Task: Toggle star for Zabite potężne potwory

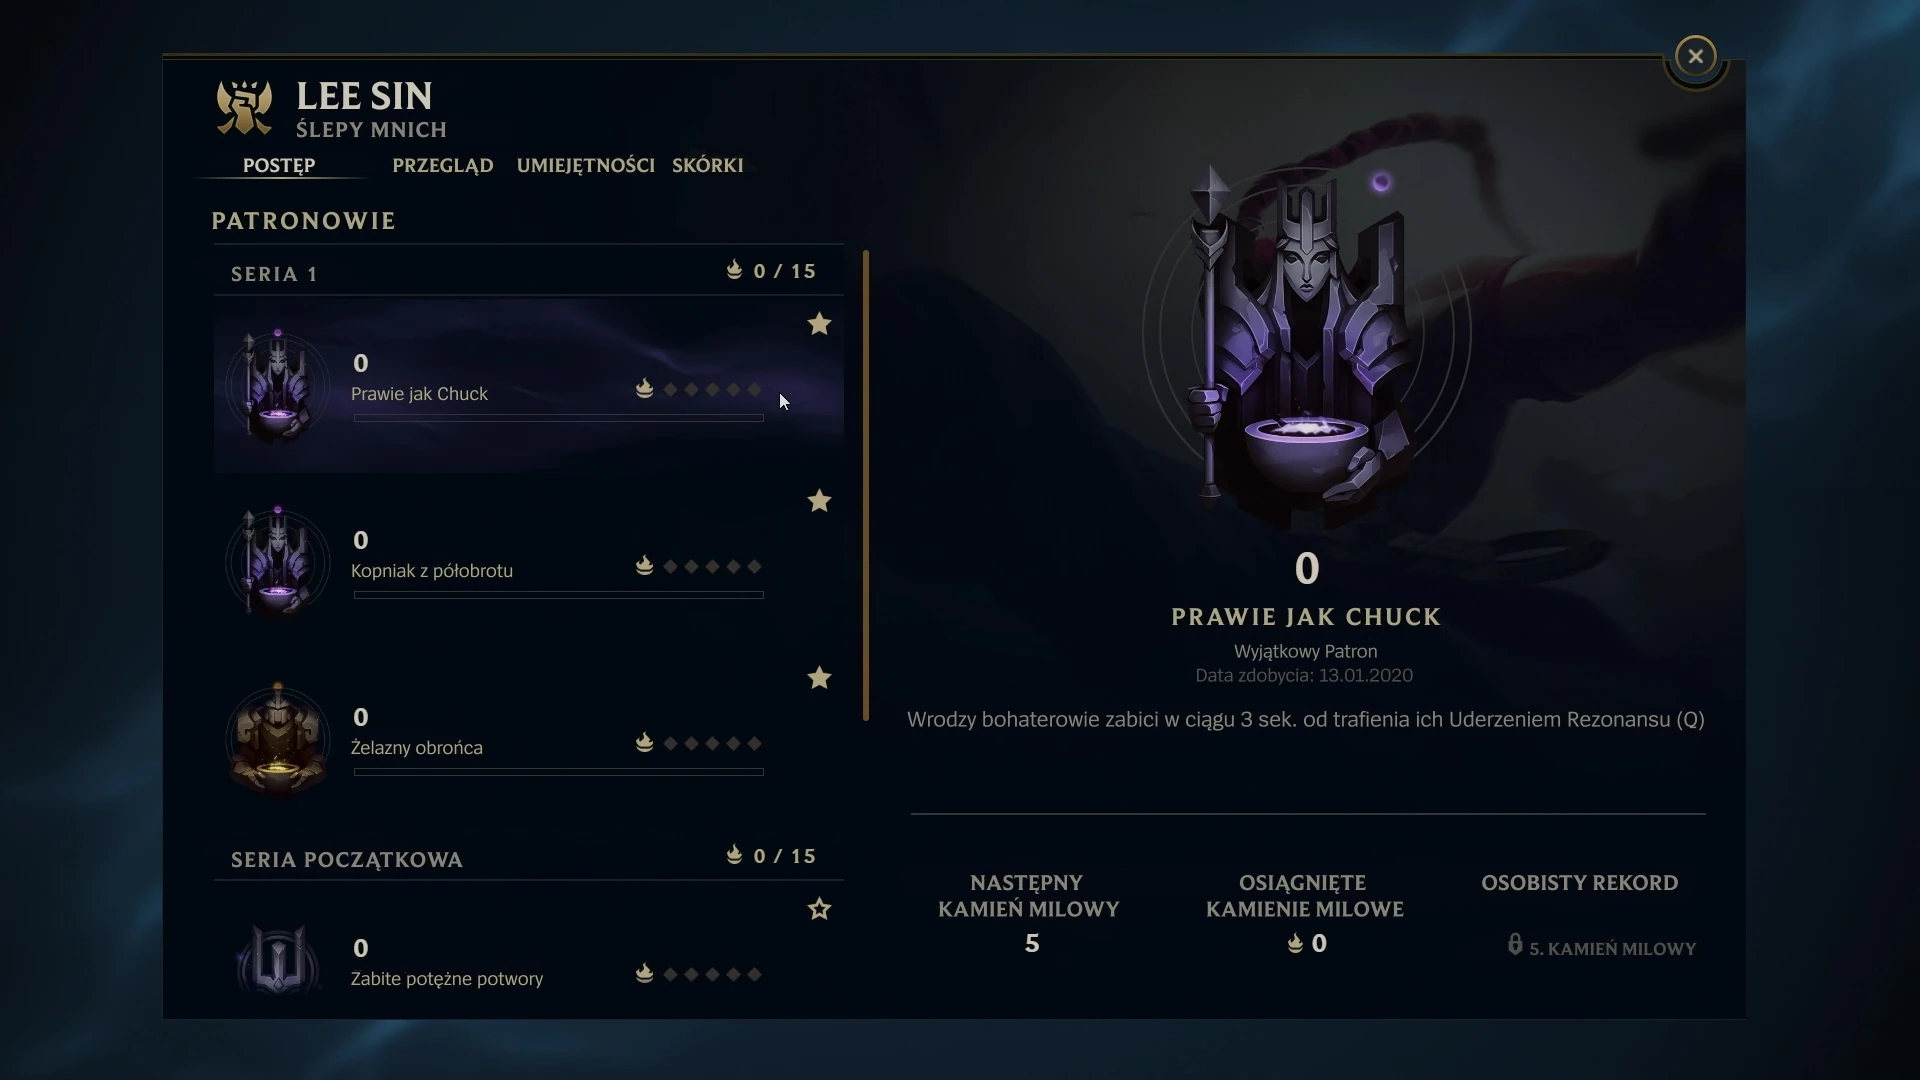Action: pos(819,909)
